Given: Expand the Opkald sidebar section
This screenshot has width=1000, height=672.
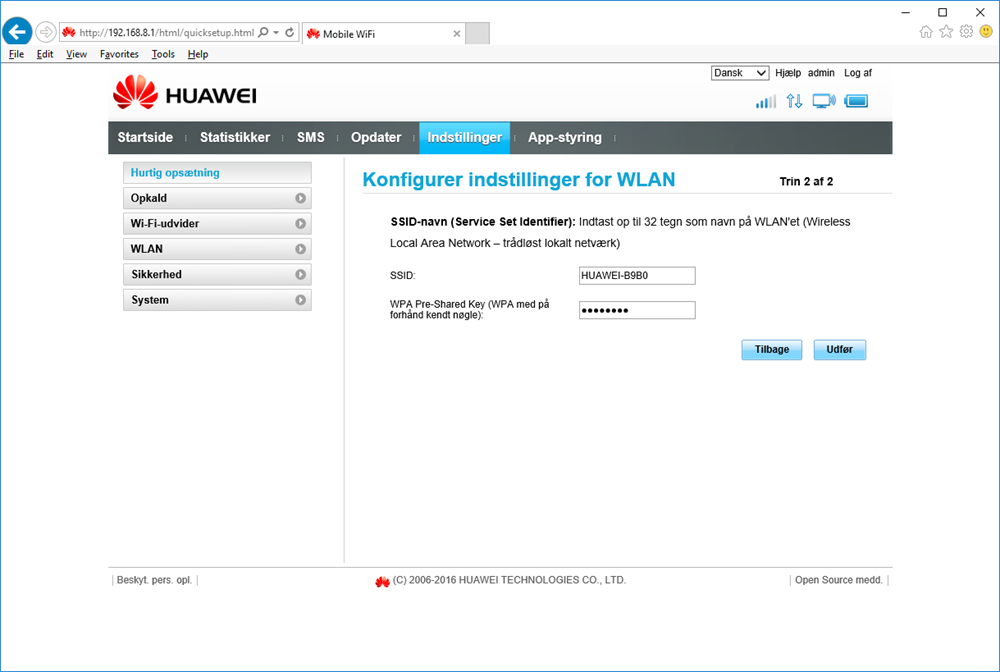Looking at the screenshot, I should click(x=217, y=198).
